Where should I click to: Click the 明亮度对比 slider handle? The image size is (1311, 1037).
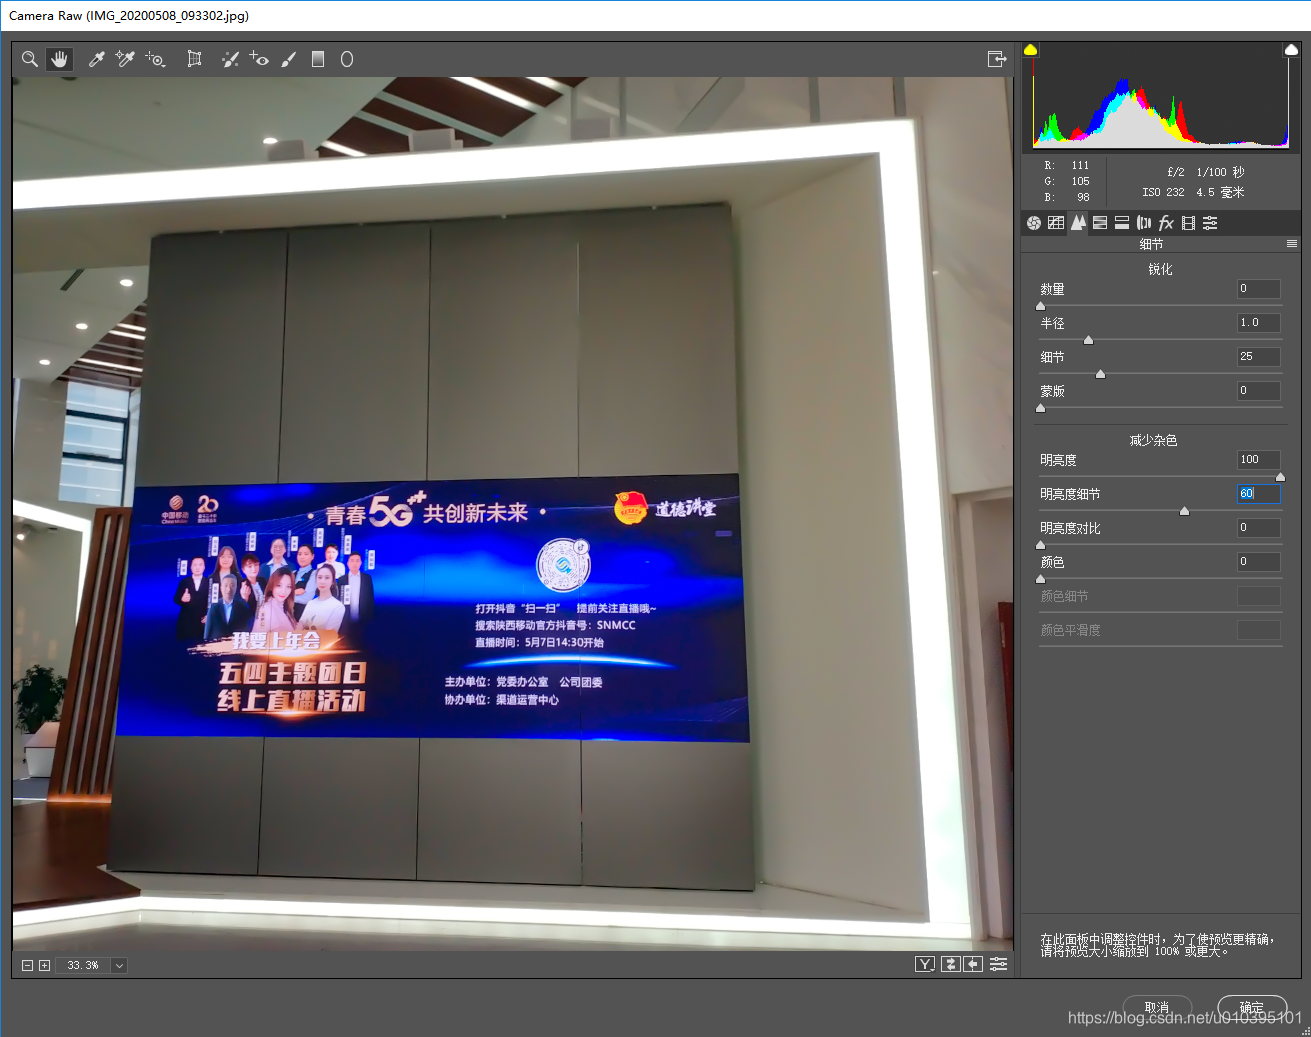pos(1040,546)
